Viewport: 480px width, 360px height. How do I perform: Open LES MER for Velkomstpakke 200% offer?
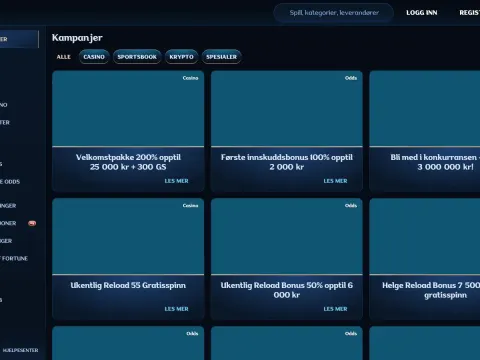pos(176,181)
